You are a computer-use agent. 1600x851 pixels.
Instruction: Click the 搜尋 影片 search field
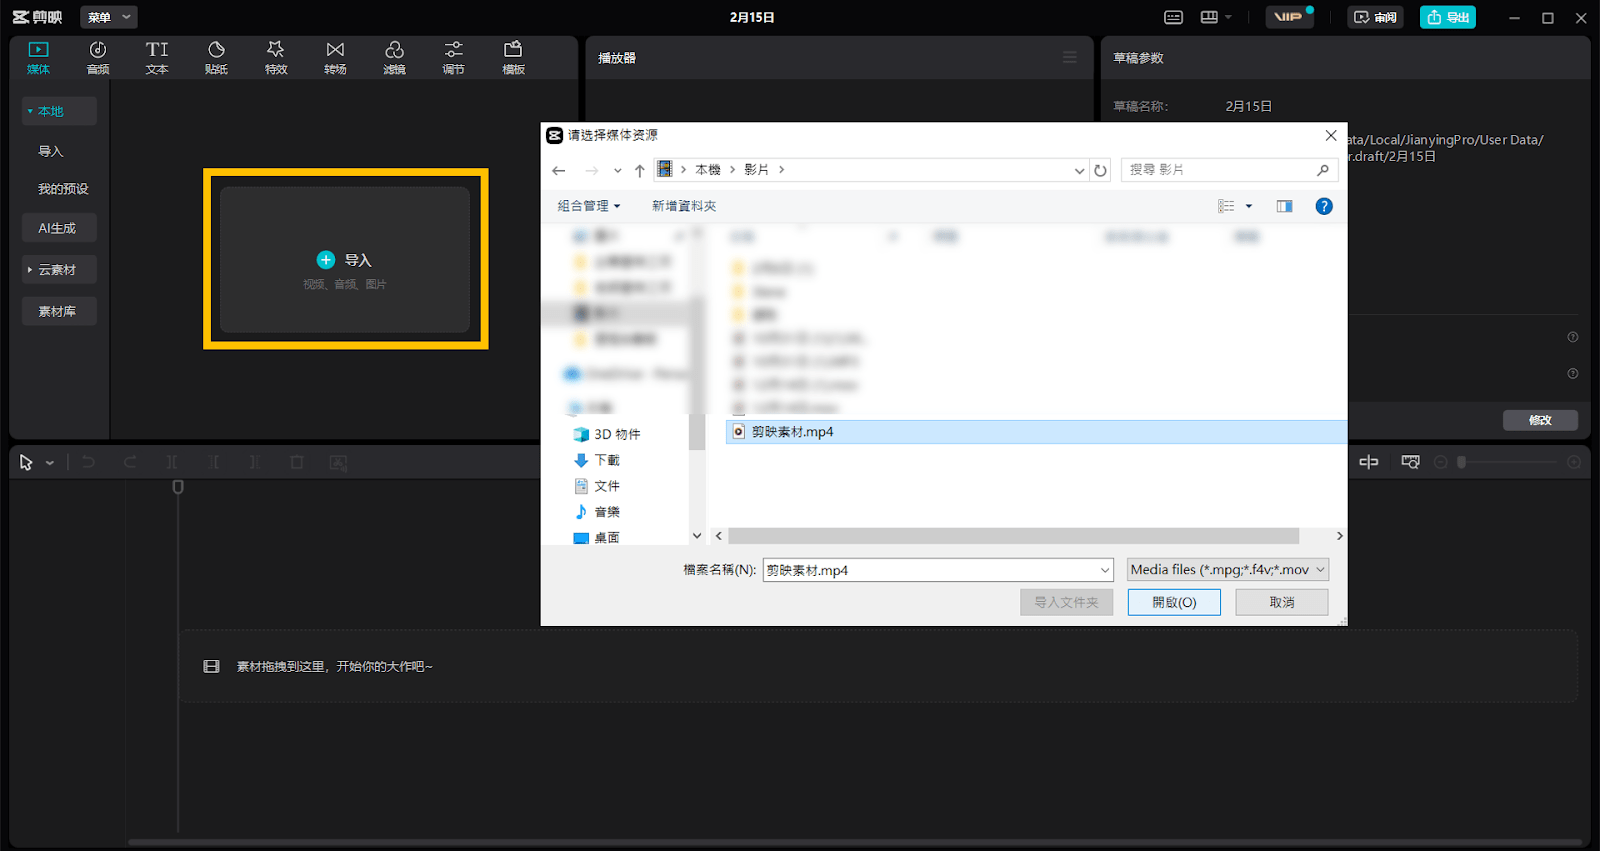pos(1229,170)
